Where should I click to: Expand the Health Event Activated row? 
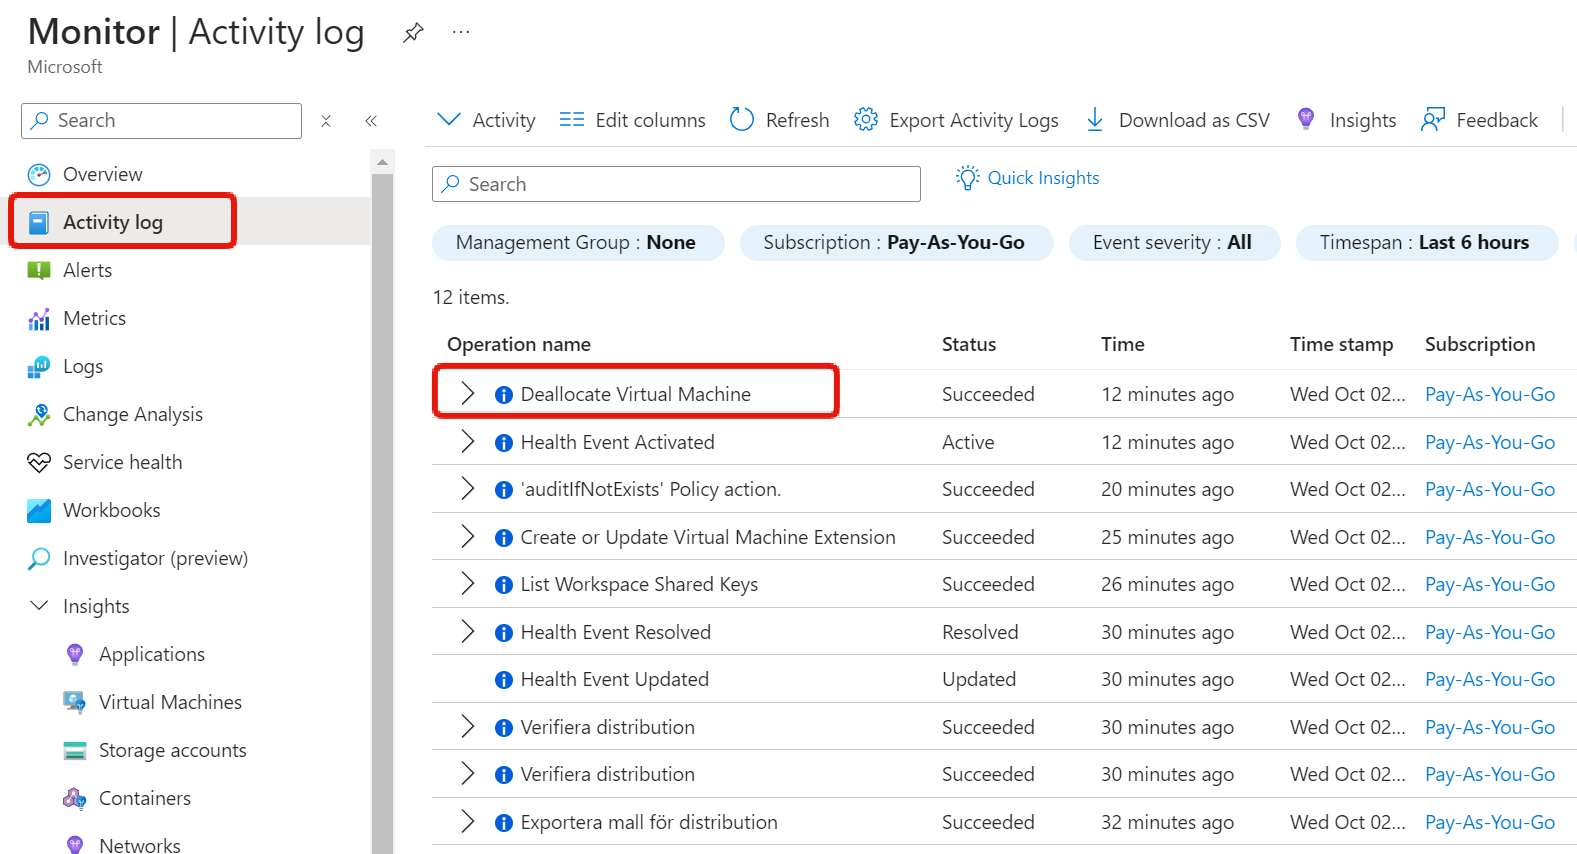point(467,442)
